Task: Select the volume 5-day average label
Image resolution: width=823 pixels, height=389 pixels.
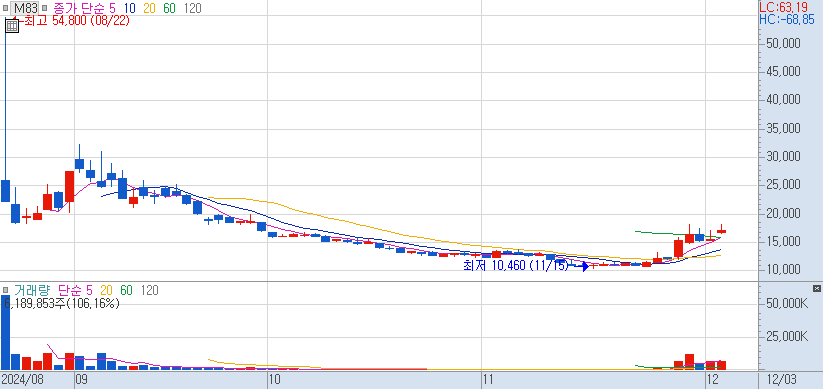Action: click(89, 290)
